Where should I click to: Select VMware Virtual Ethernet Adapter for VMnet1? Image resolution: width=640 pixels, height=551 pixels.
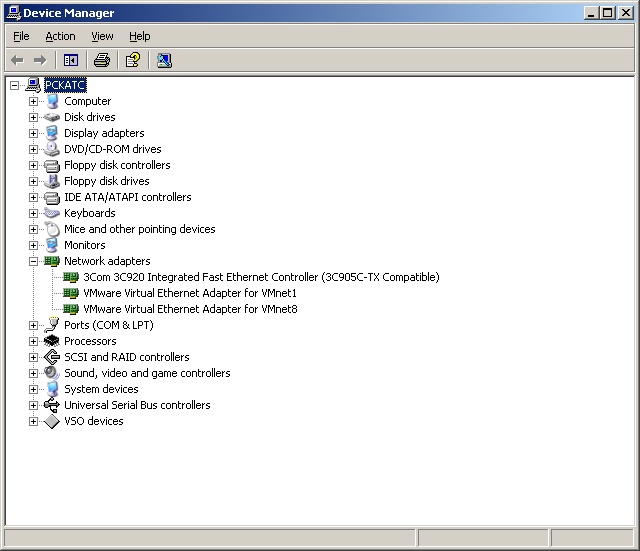190,293
